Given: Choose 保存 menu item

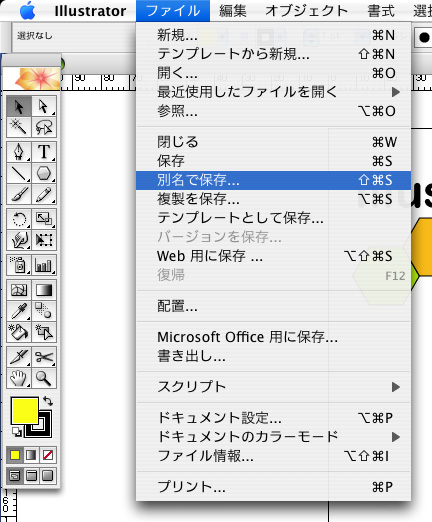Looking at the screenshot, I should coord(273,161).
